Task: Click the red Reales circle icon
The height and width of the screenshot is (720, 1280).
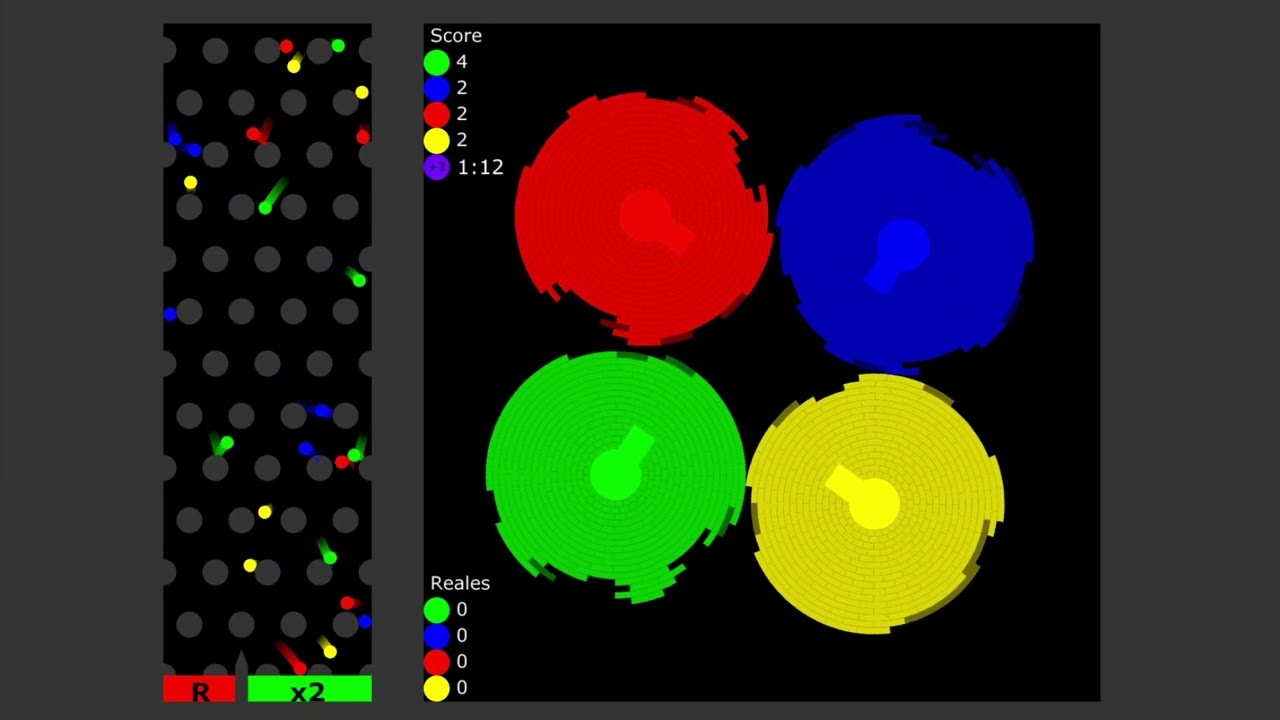Action: [437, 662]
